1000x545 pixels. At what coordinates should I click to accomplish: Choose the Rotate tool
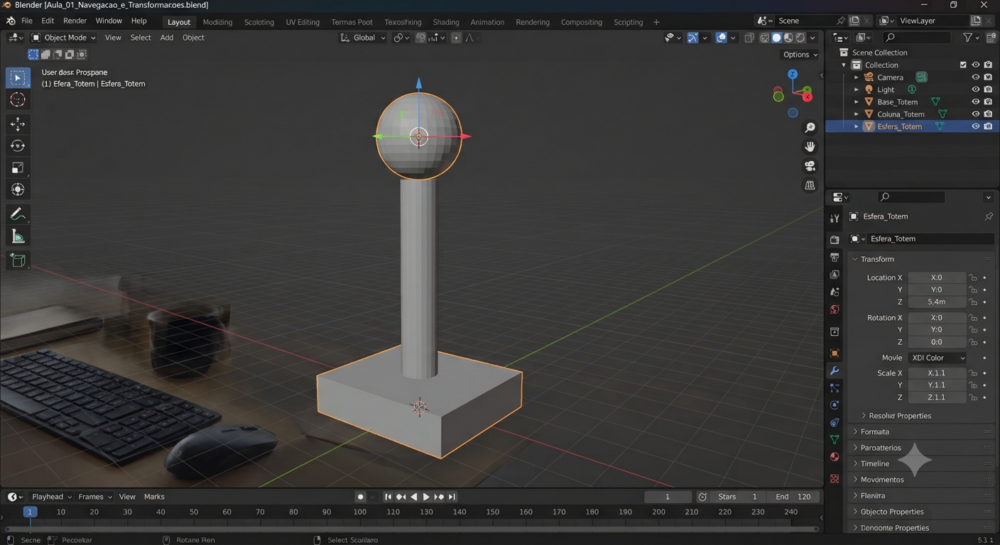point(18,146)
